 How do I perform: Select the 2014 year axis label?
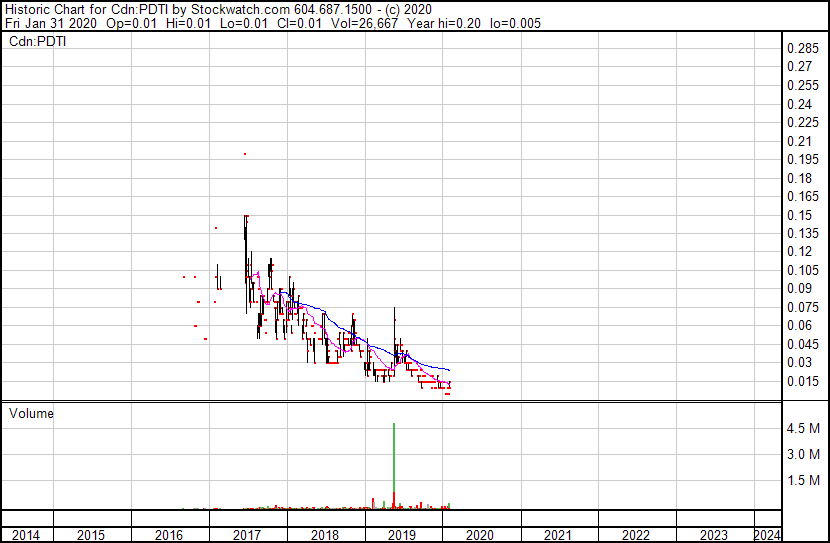click(x=25, y=536)
